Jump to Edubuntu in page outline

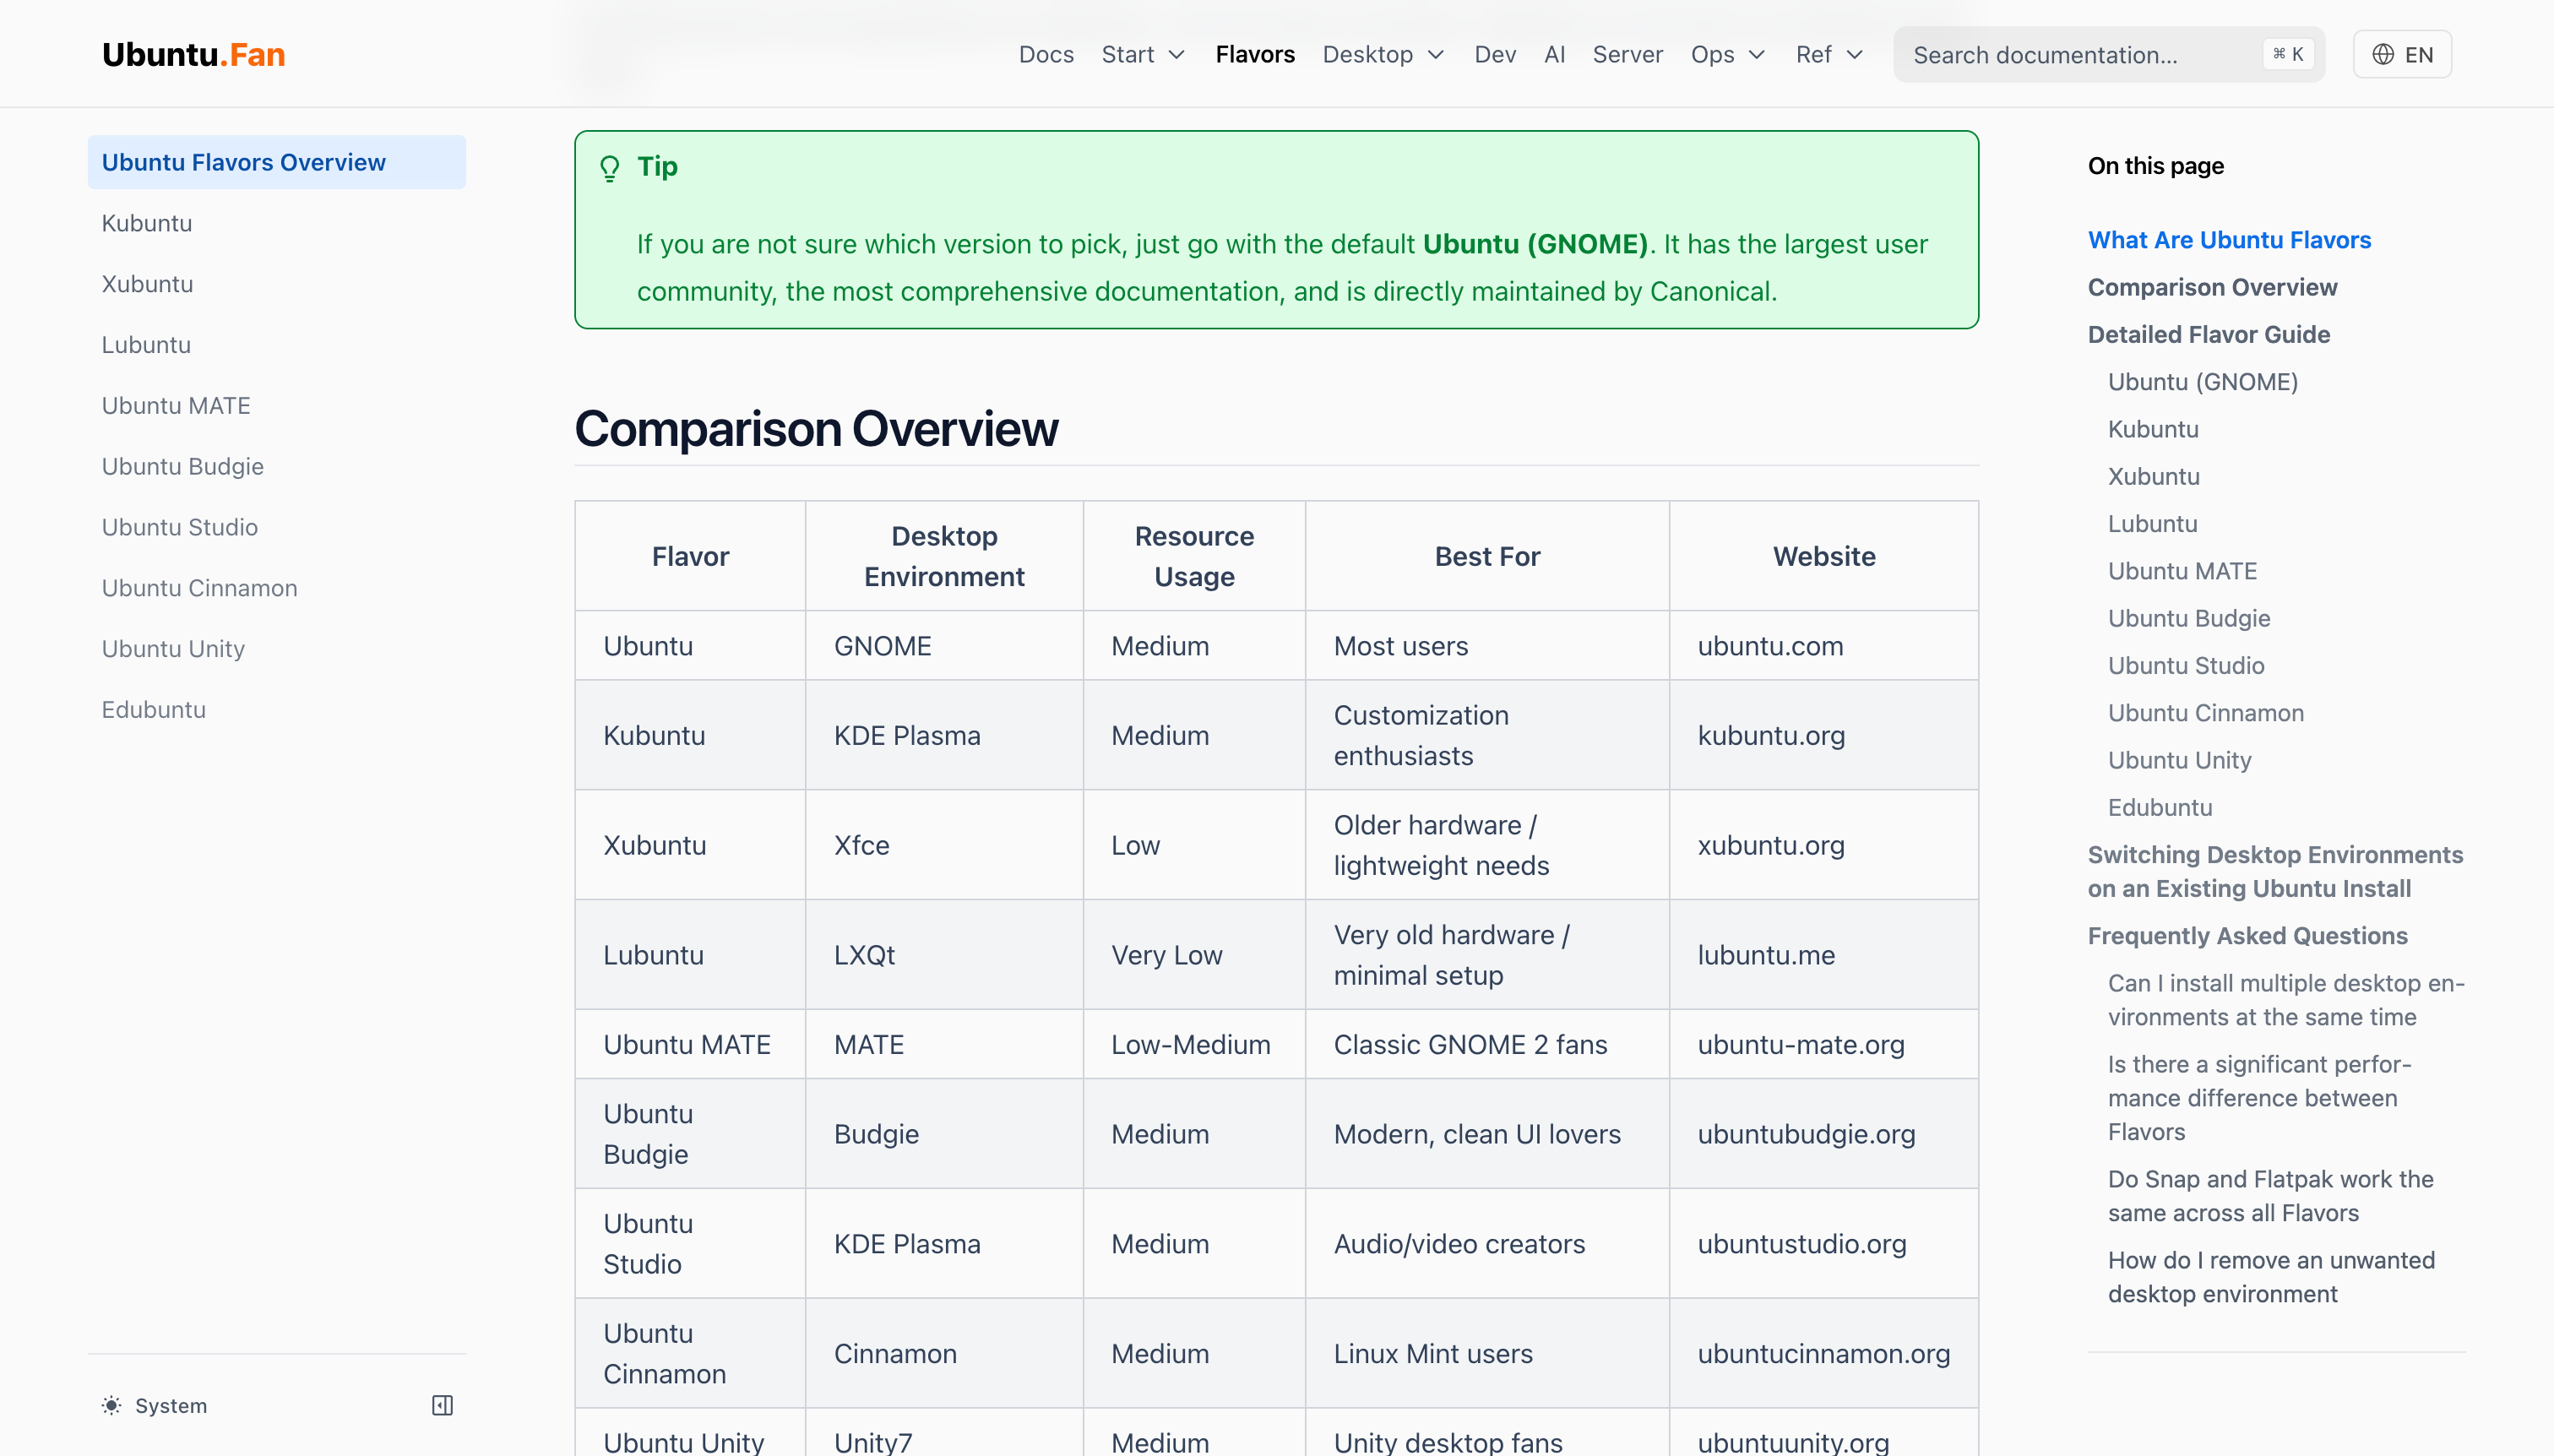pos(2160,808)
